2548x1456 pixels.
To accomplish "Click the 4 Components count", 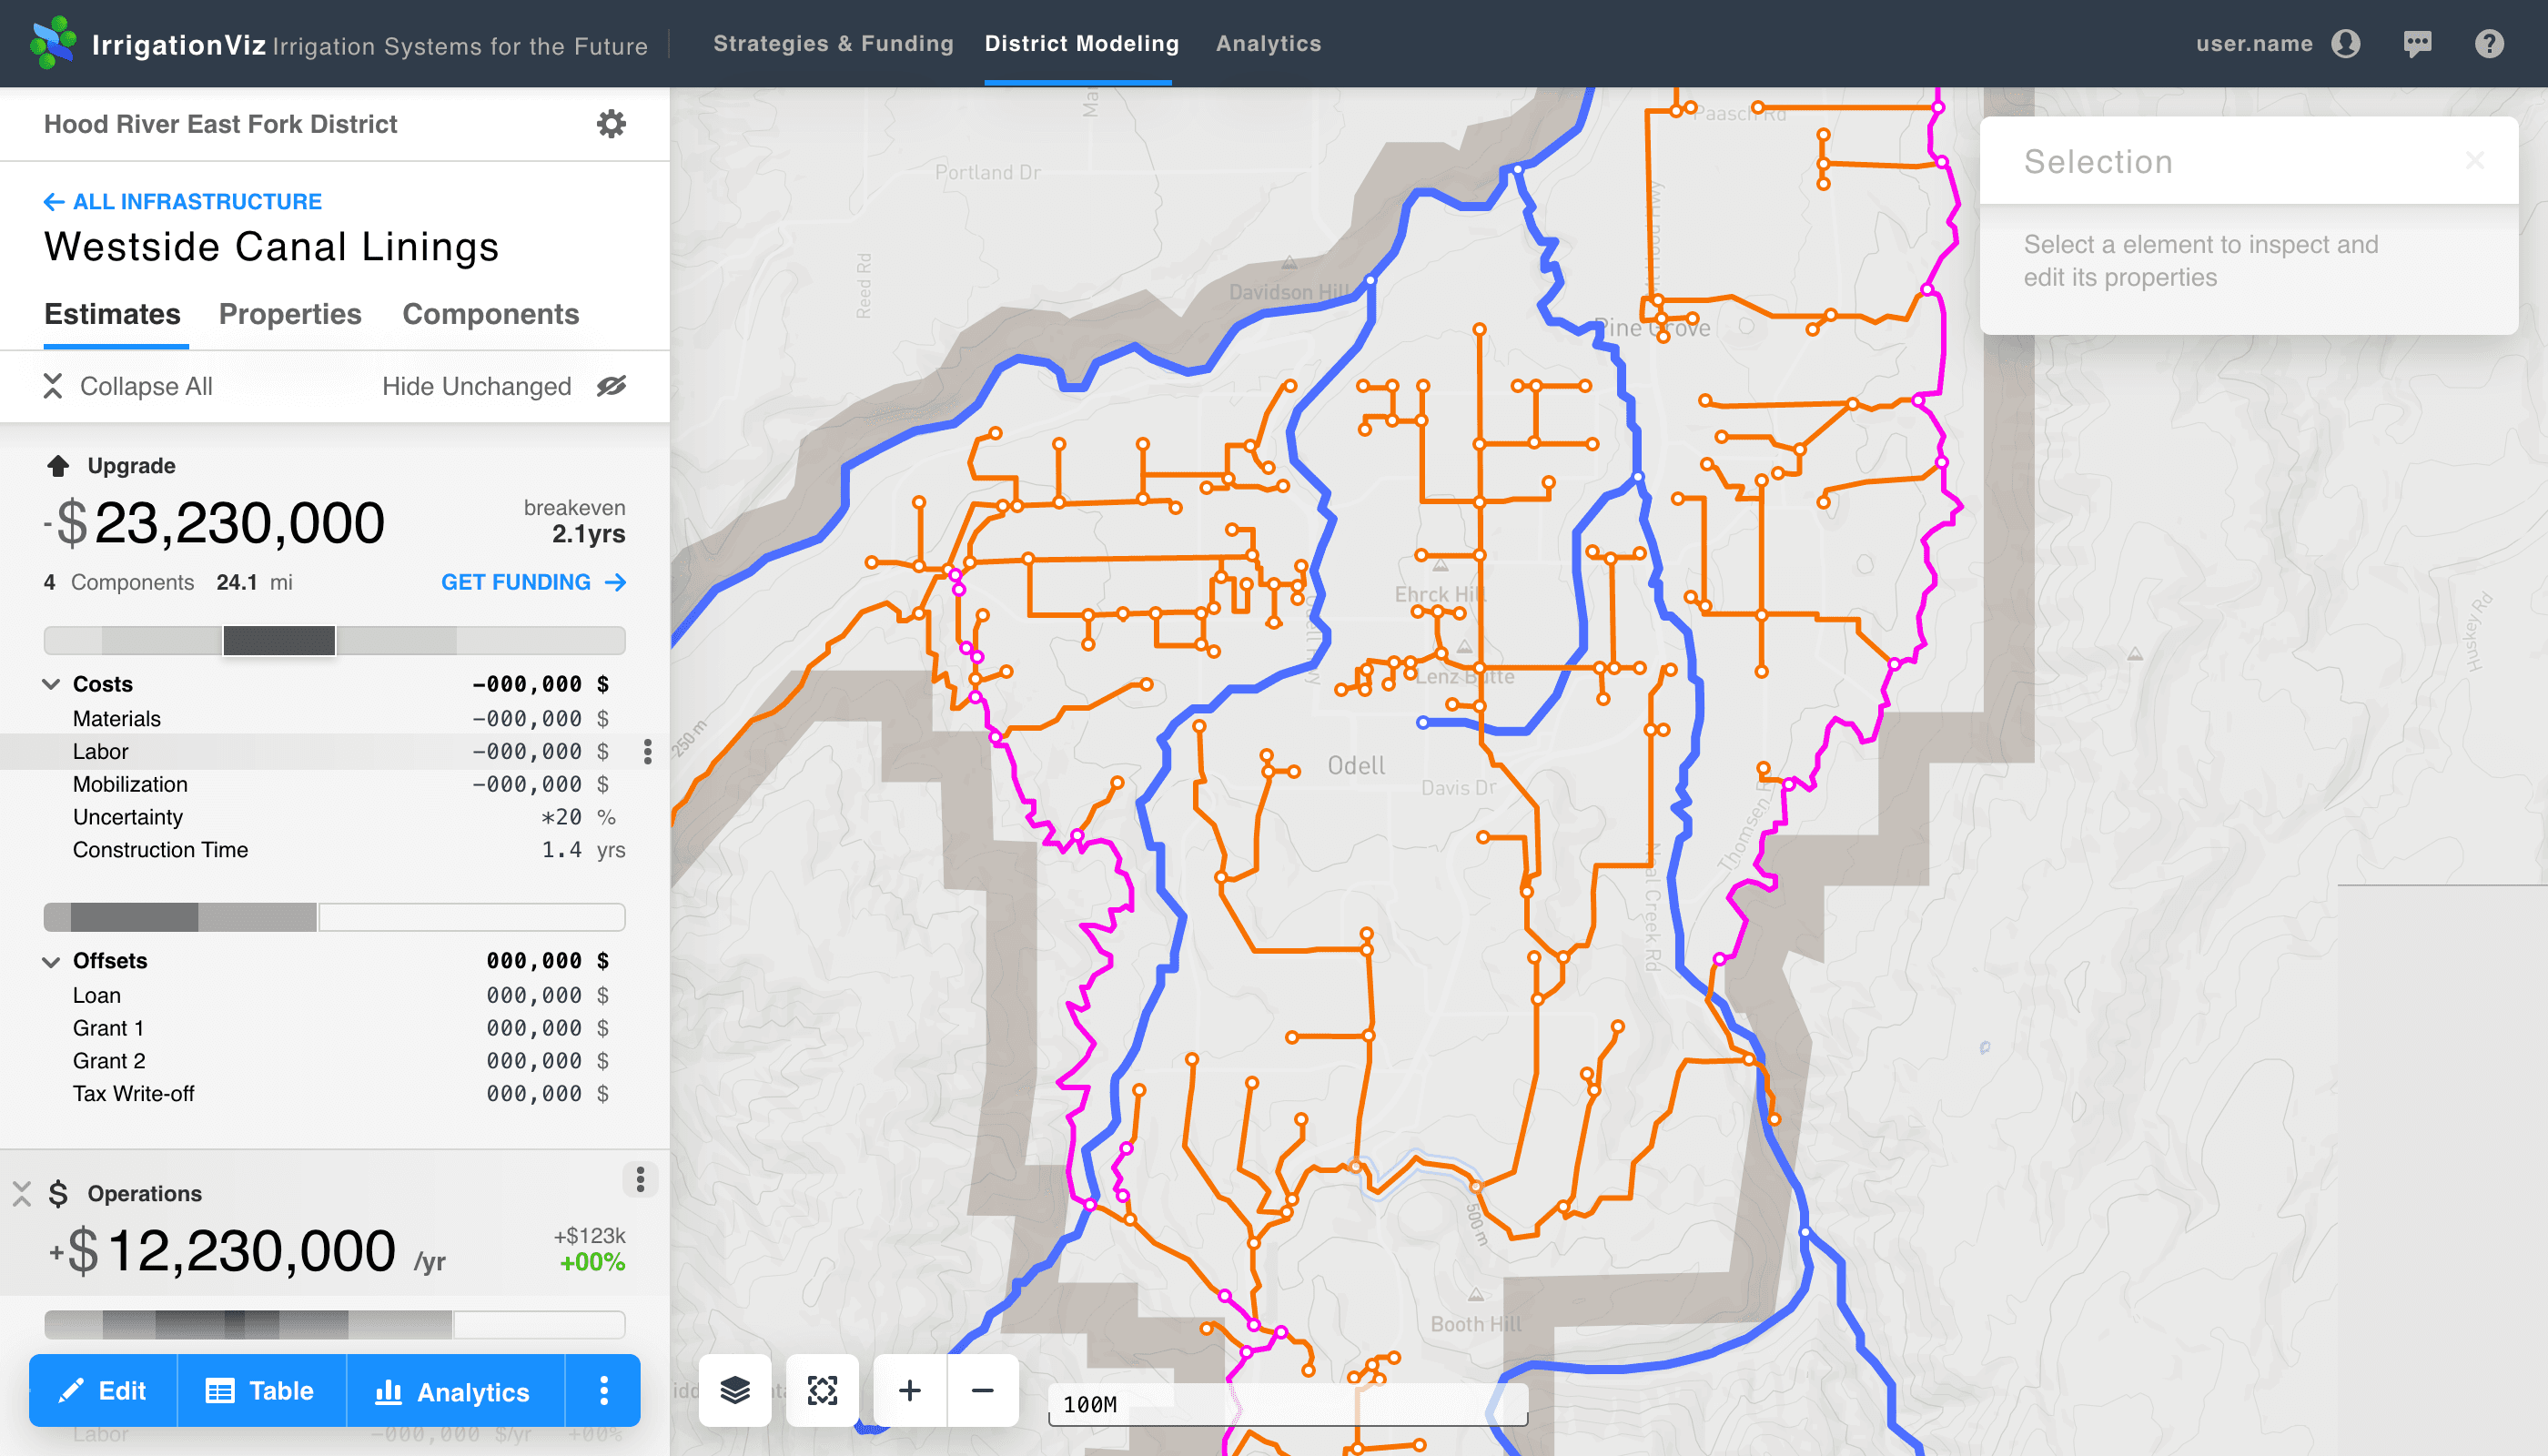I will pos(119,582).
